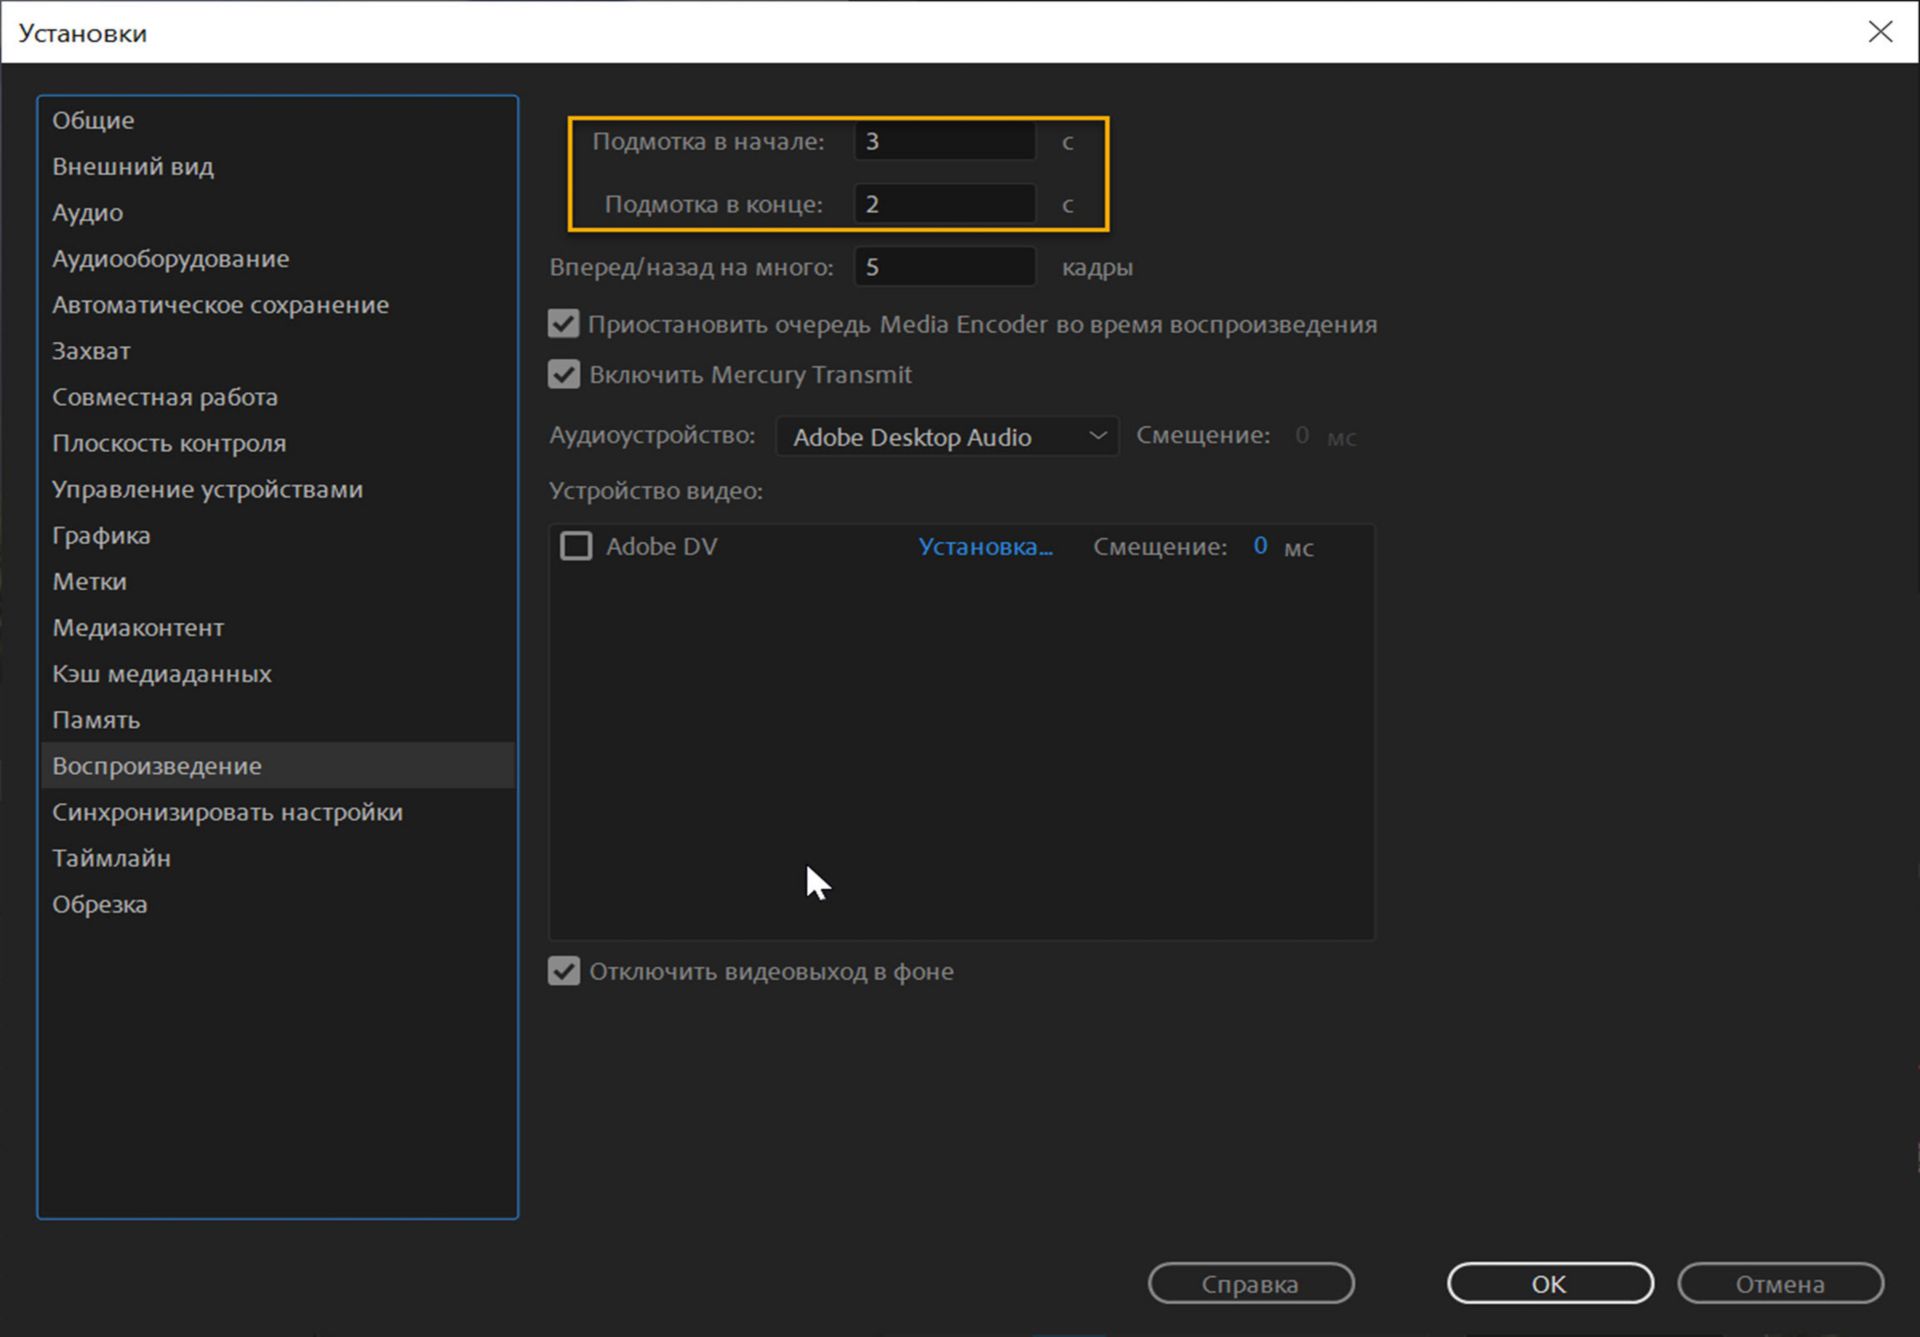The width and height of the screenshot is (1920, 1337).
Task: Open Adobe Desktop Audio device dropdown
Action: click(944, 435)
